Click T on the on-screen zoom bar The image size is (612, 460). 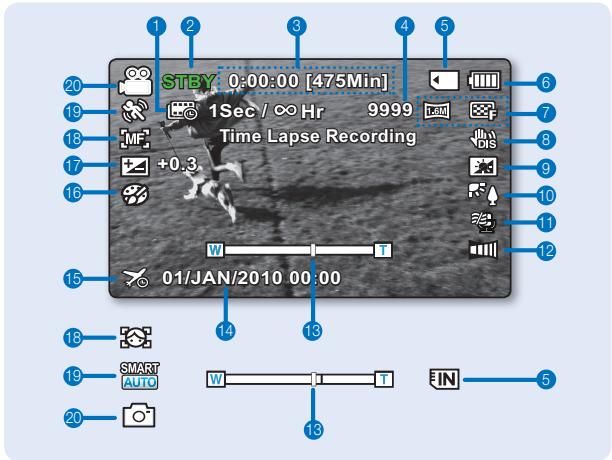coord(383,250)
